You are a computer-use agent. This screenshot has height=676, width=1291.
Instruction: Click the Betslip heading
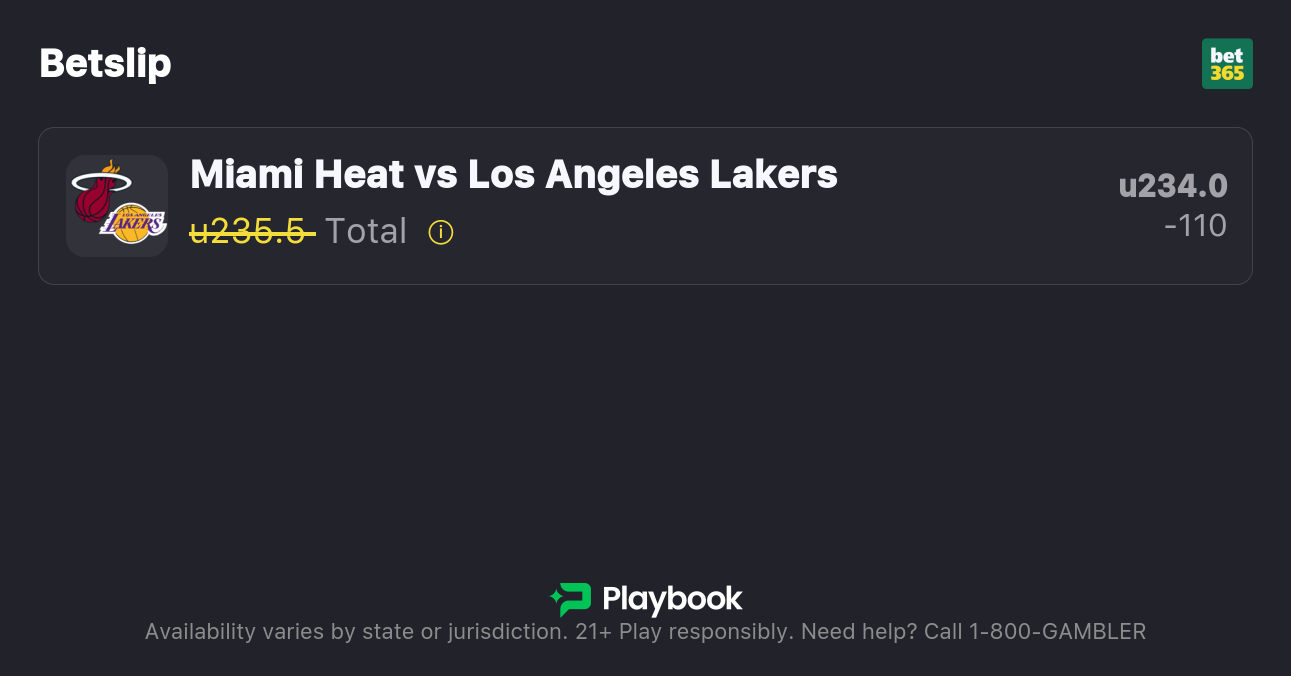click(105, 64)
